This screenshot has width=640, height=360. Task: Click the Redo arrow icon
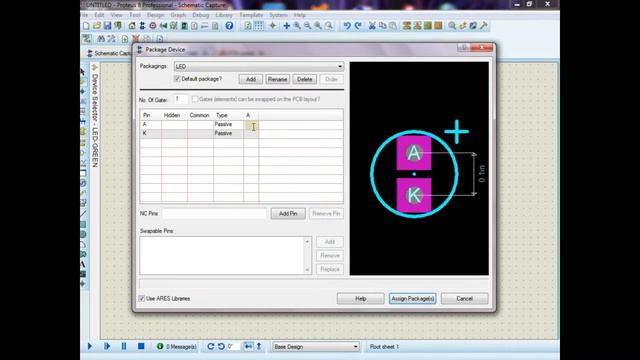click(x=358, y=26)
